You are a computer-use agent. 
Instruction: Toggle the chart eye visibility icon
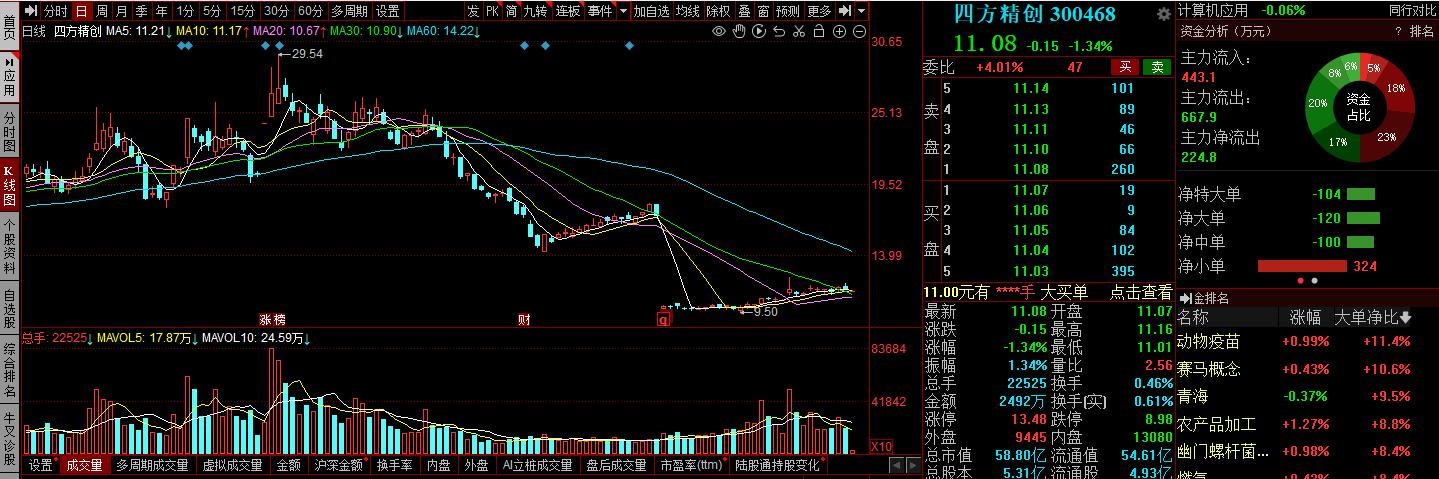coord(718,32)
